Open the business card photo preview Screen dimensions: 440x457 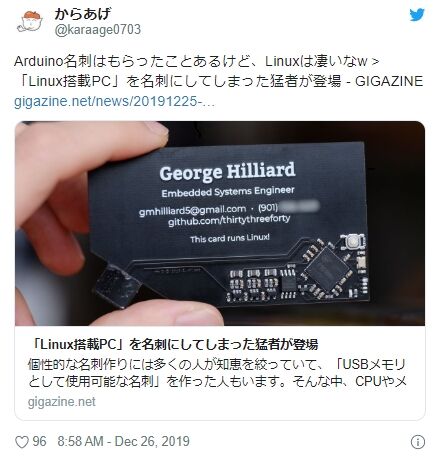[220, 223]
